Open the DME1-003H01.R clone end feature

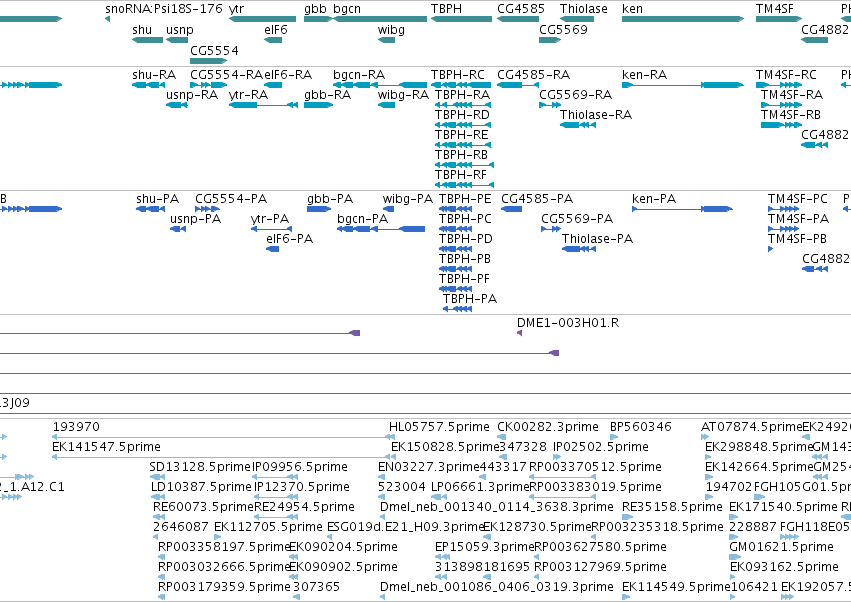point(519,333)
